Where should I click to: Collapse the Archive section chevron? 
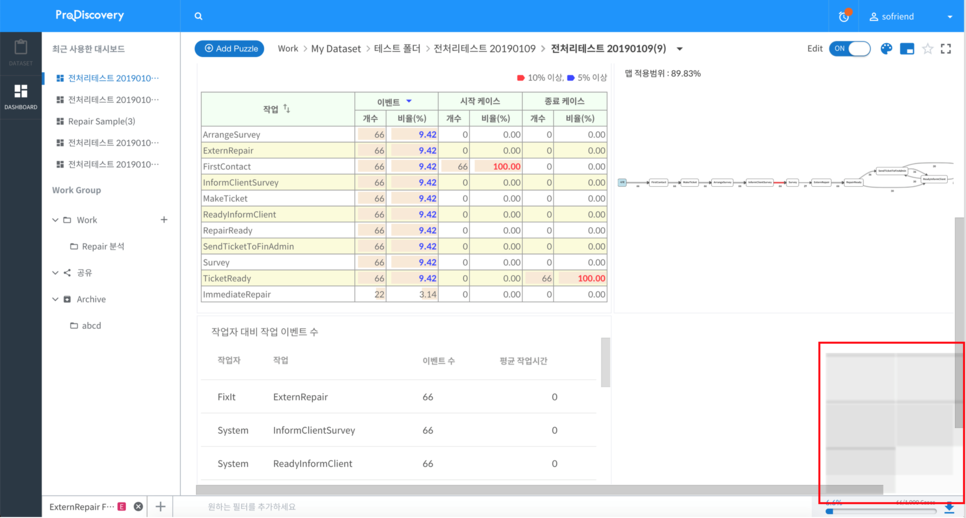click(55, 300)
